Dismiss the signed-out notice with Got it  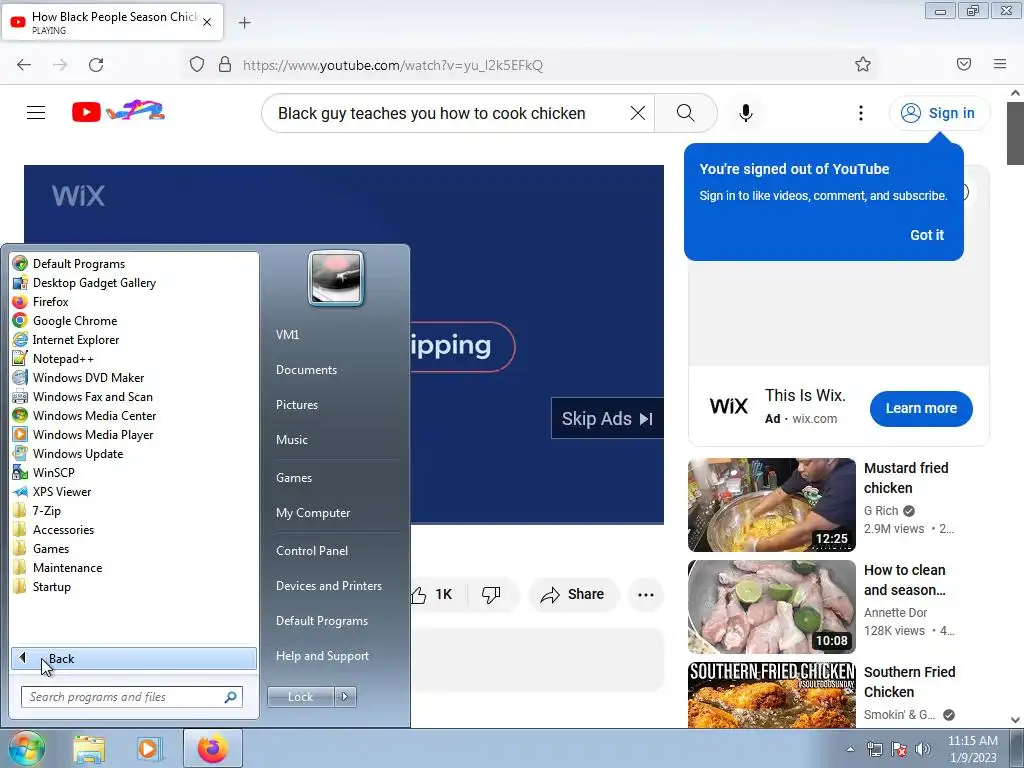click(x=927, y=235)
